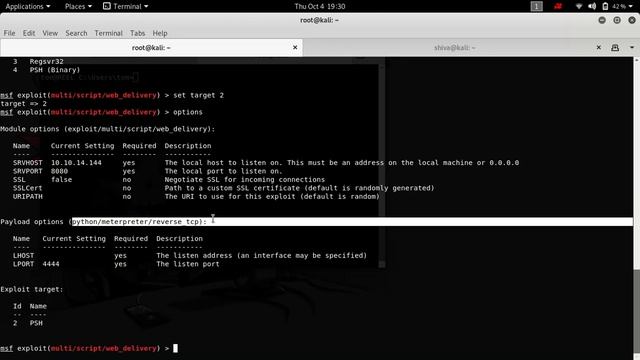Screen dimensions: 640x360
Task: Open the Edit menu
Action: tap(29, 33)
